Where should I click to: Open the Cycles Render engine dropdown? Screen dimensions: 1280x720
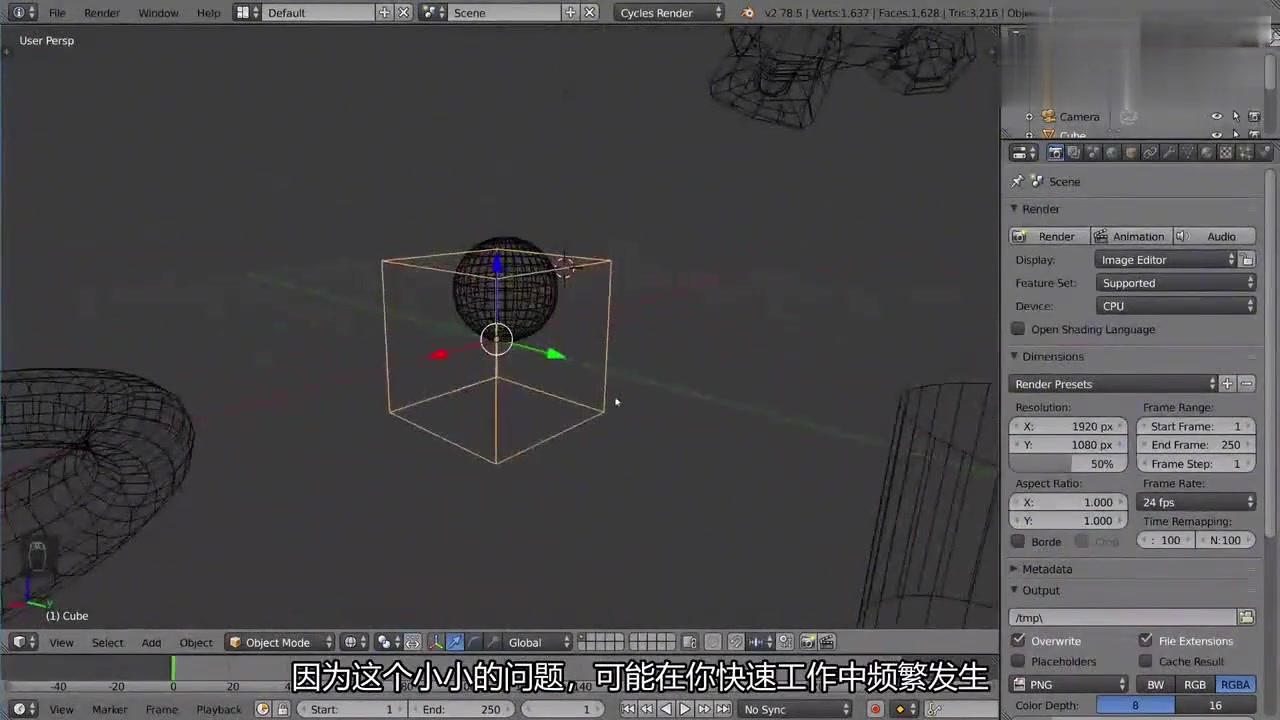coord(669,12)
